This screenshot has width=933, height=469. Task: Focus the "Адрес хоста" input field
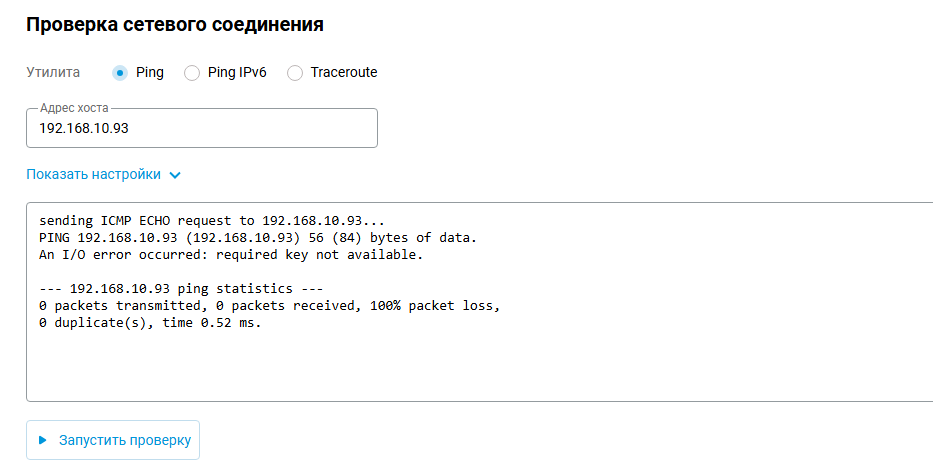click(201, 129)
